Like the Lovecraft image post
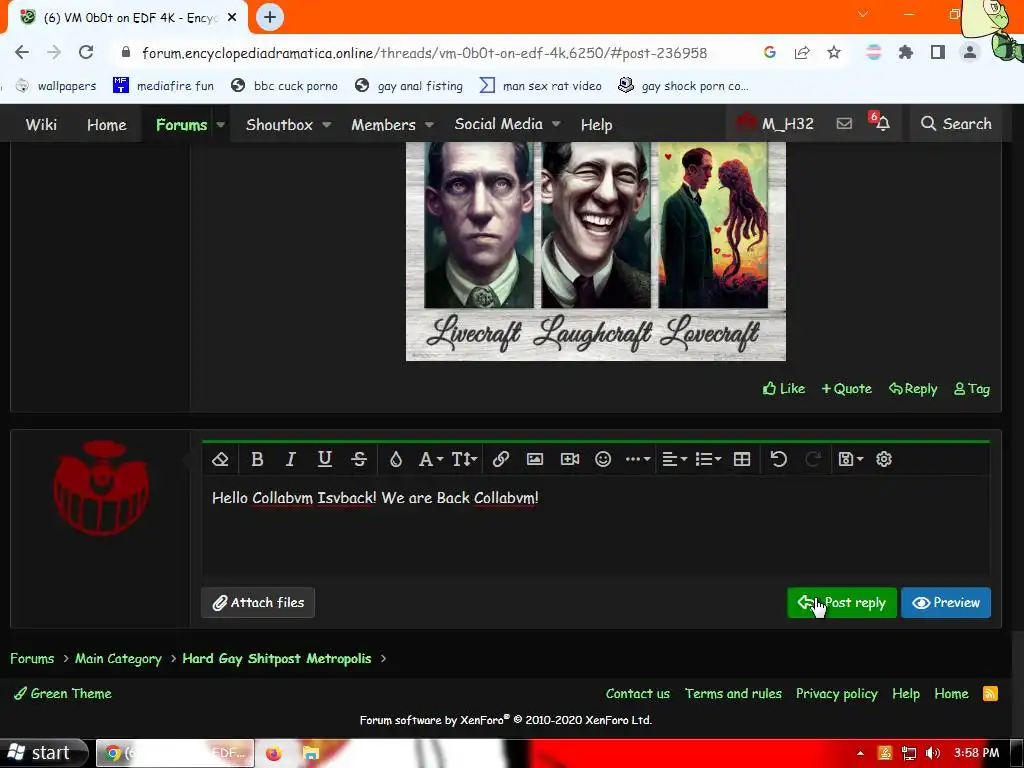This screenshot has width=1024, height=768. [784, 389]
